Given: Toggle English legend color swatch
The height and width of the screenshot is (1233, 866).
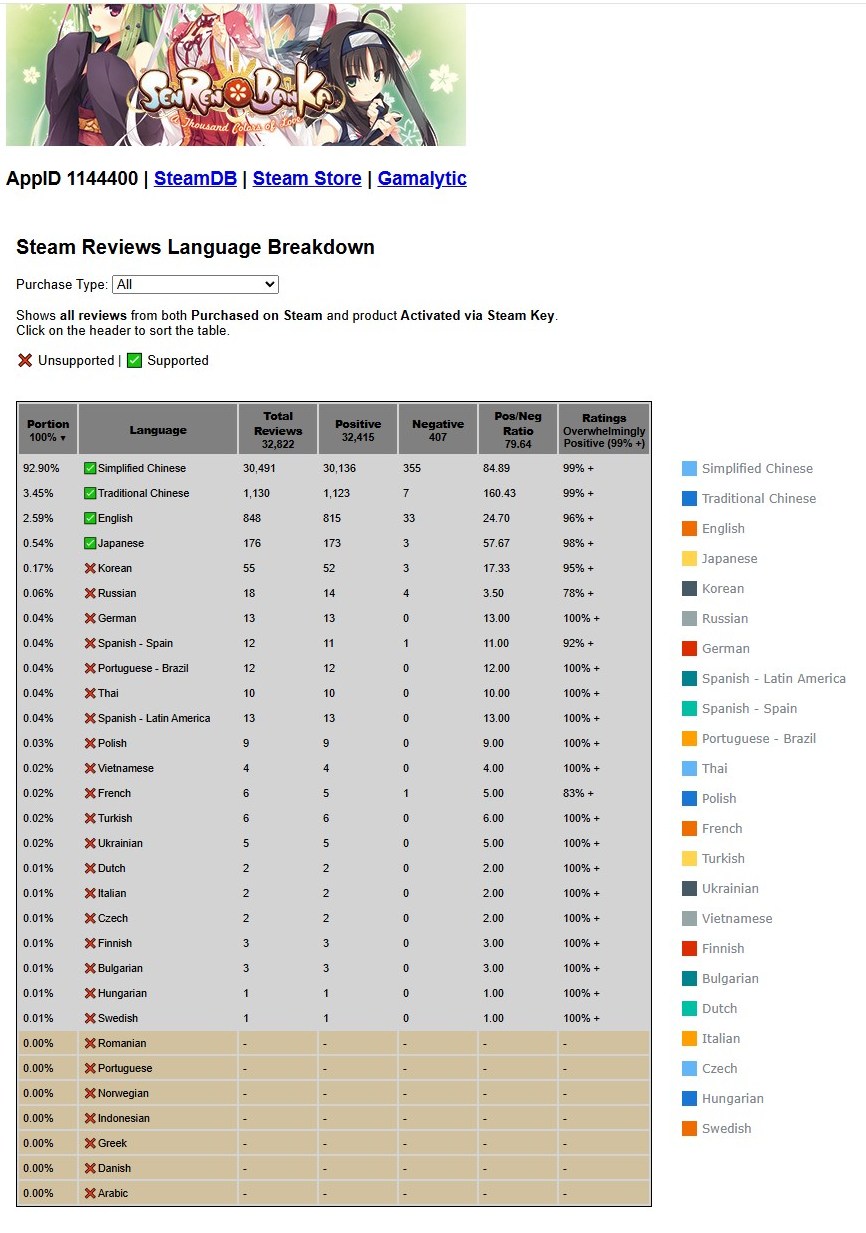Looking at the screenshot, I should click(689, 528).
